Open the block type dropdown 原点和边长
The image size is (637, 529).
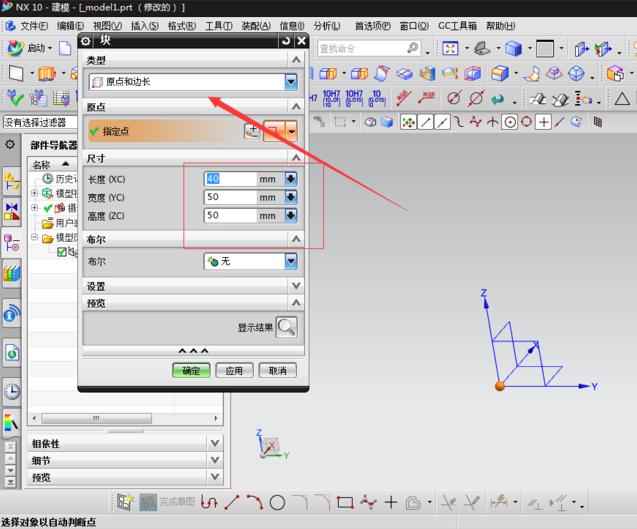193,82
